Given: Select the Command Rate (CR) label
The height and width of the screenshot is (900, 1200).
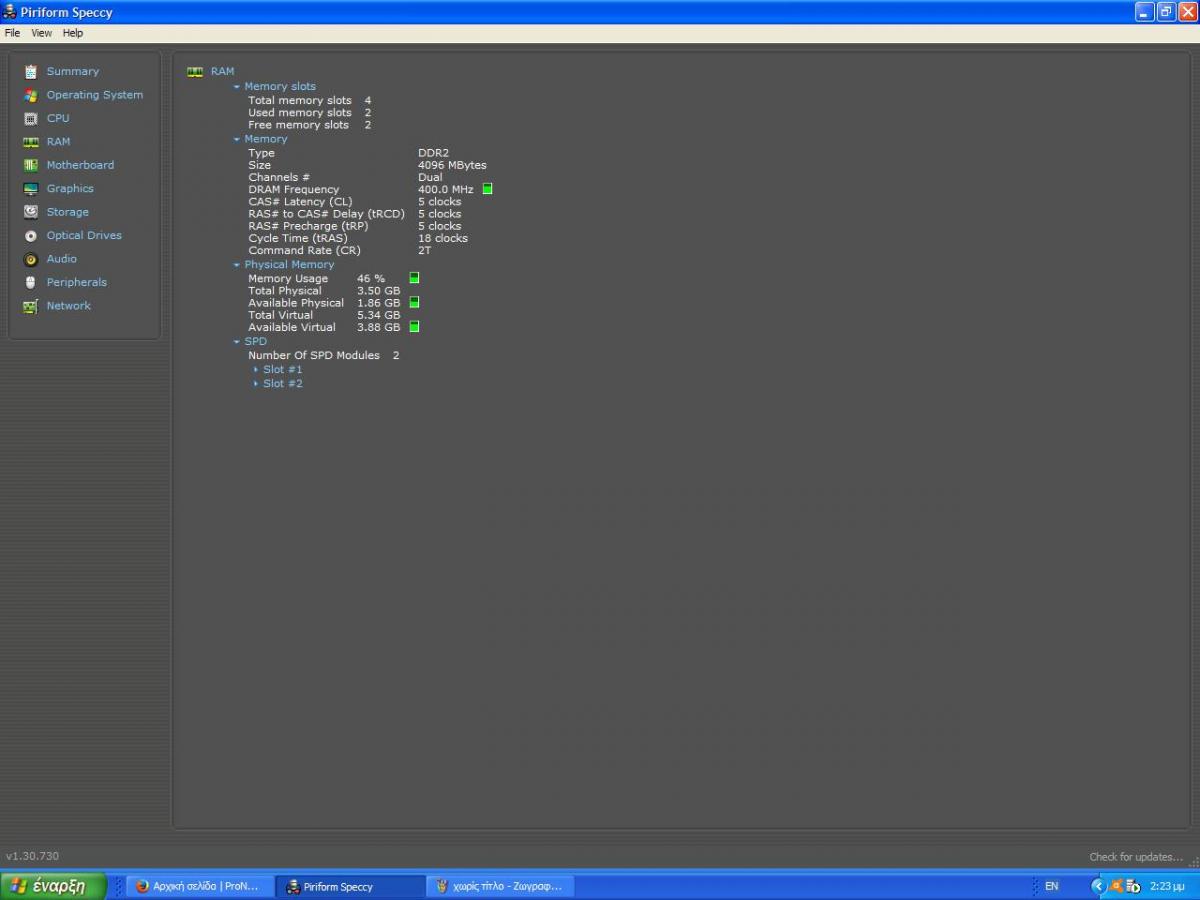Looking at the screenshot, I should tap(304, 250).
